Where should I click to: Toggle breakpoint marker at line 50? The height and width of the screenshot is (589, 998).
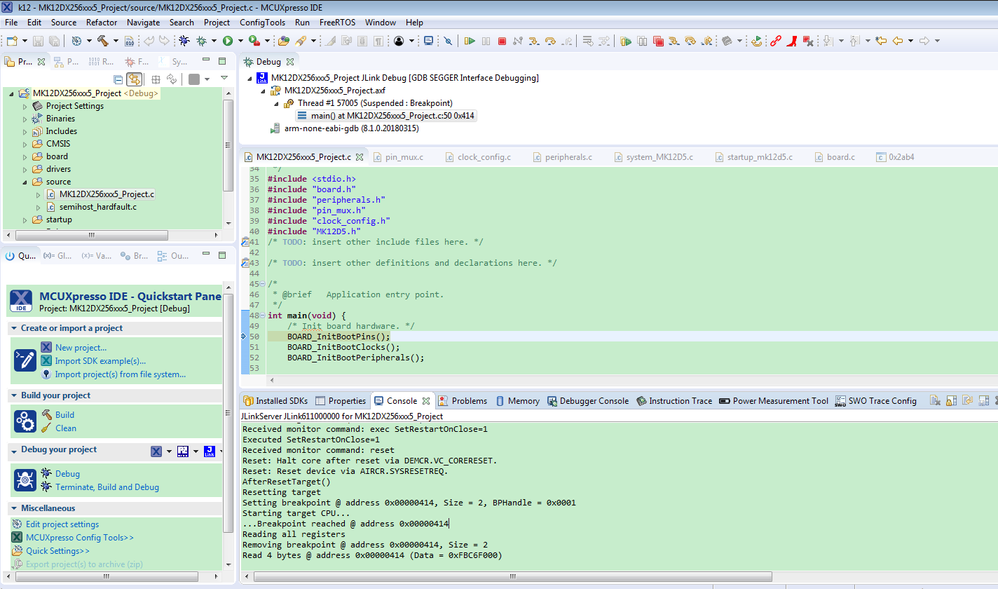click(x=244, y=336)
